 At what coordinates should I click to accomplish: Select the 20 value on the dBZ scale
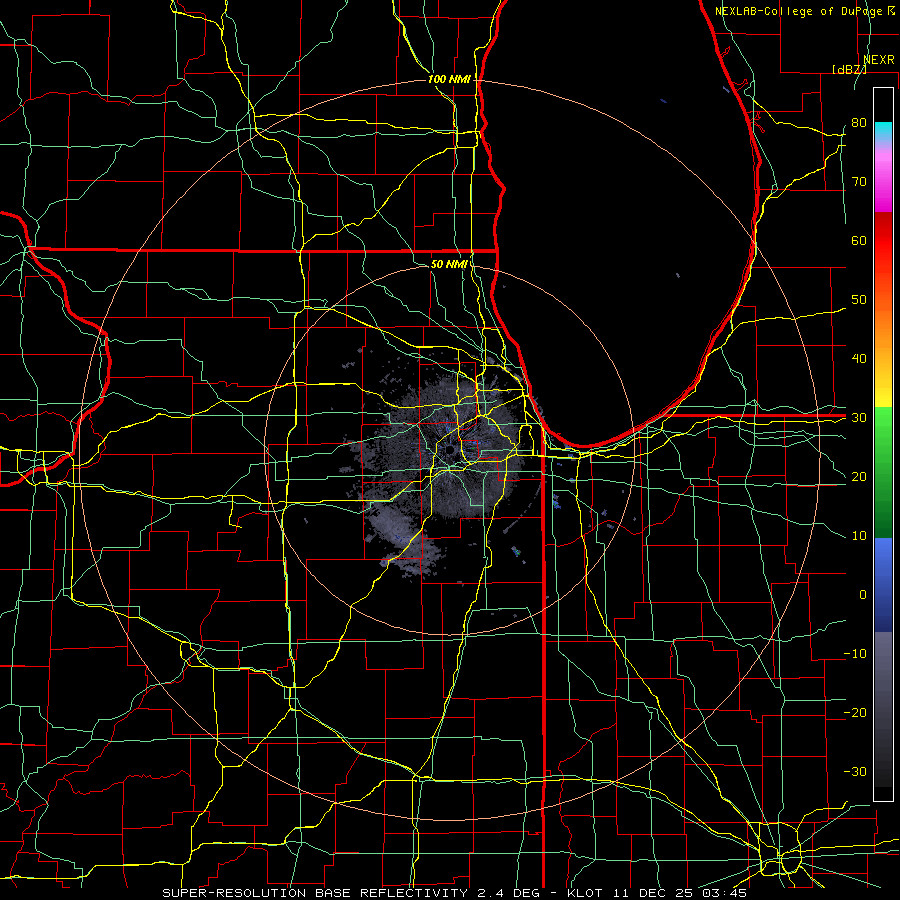859,476
